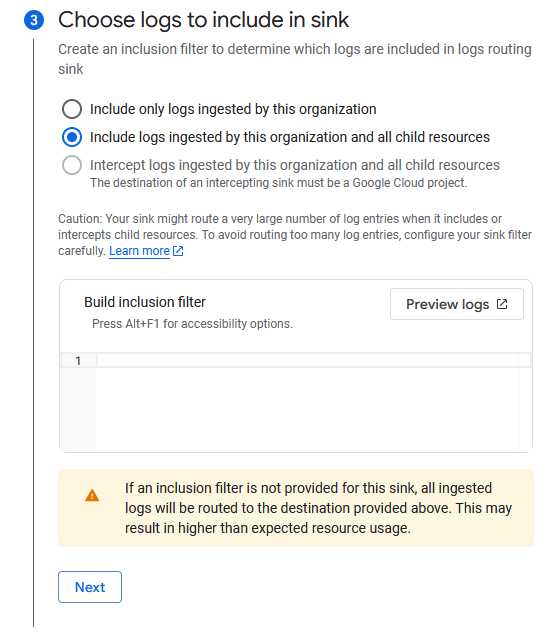
Task: Click the "Choose logs to include in sink" heading
Action: pyautogui.click(x=203, y=20)
